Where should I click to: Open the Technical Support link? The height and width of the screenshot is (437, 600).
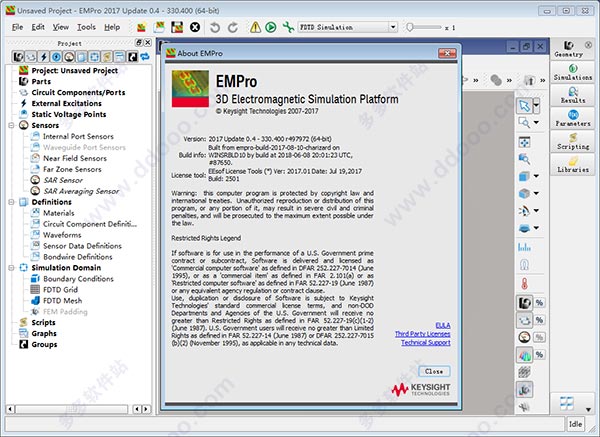click(426, 342)
